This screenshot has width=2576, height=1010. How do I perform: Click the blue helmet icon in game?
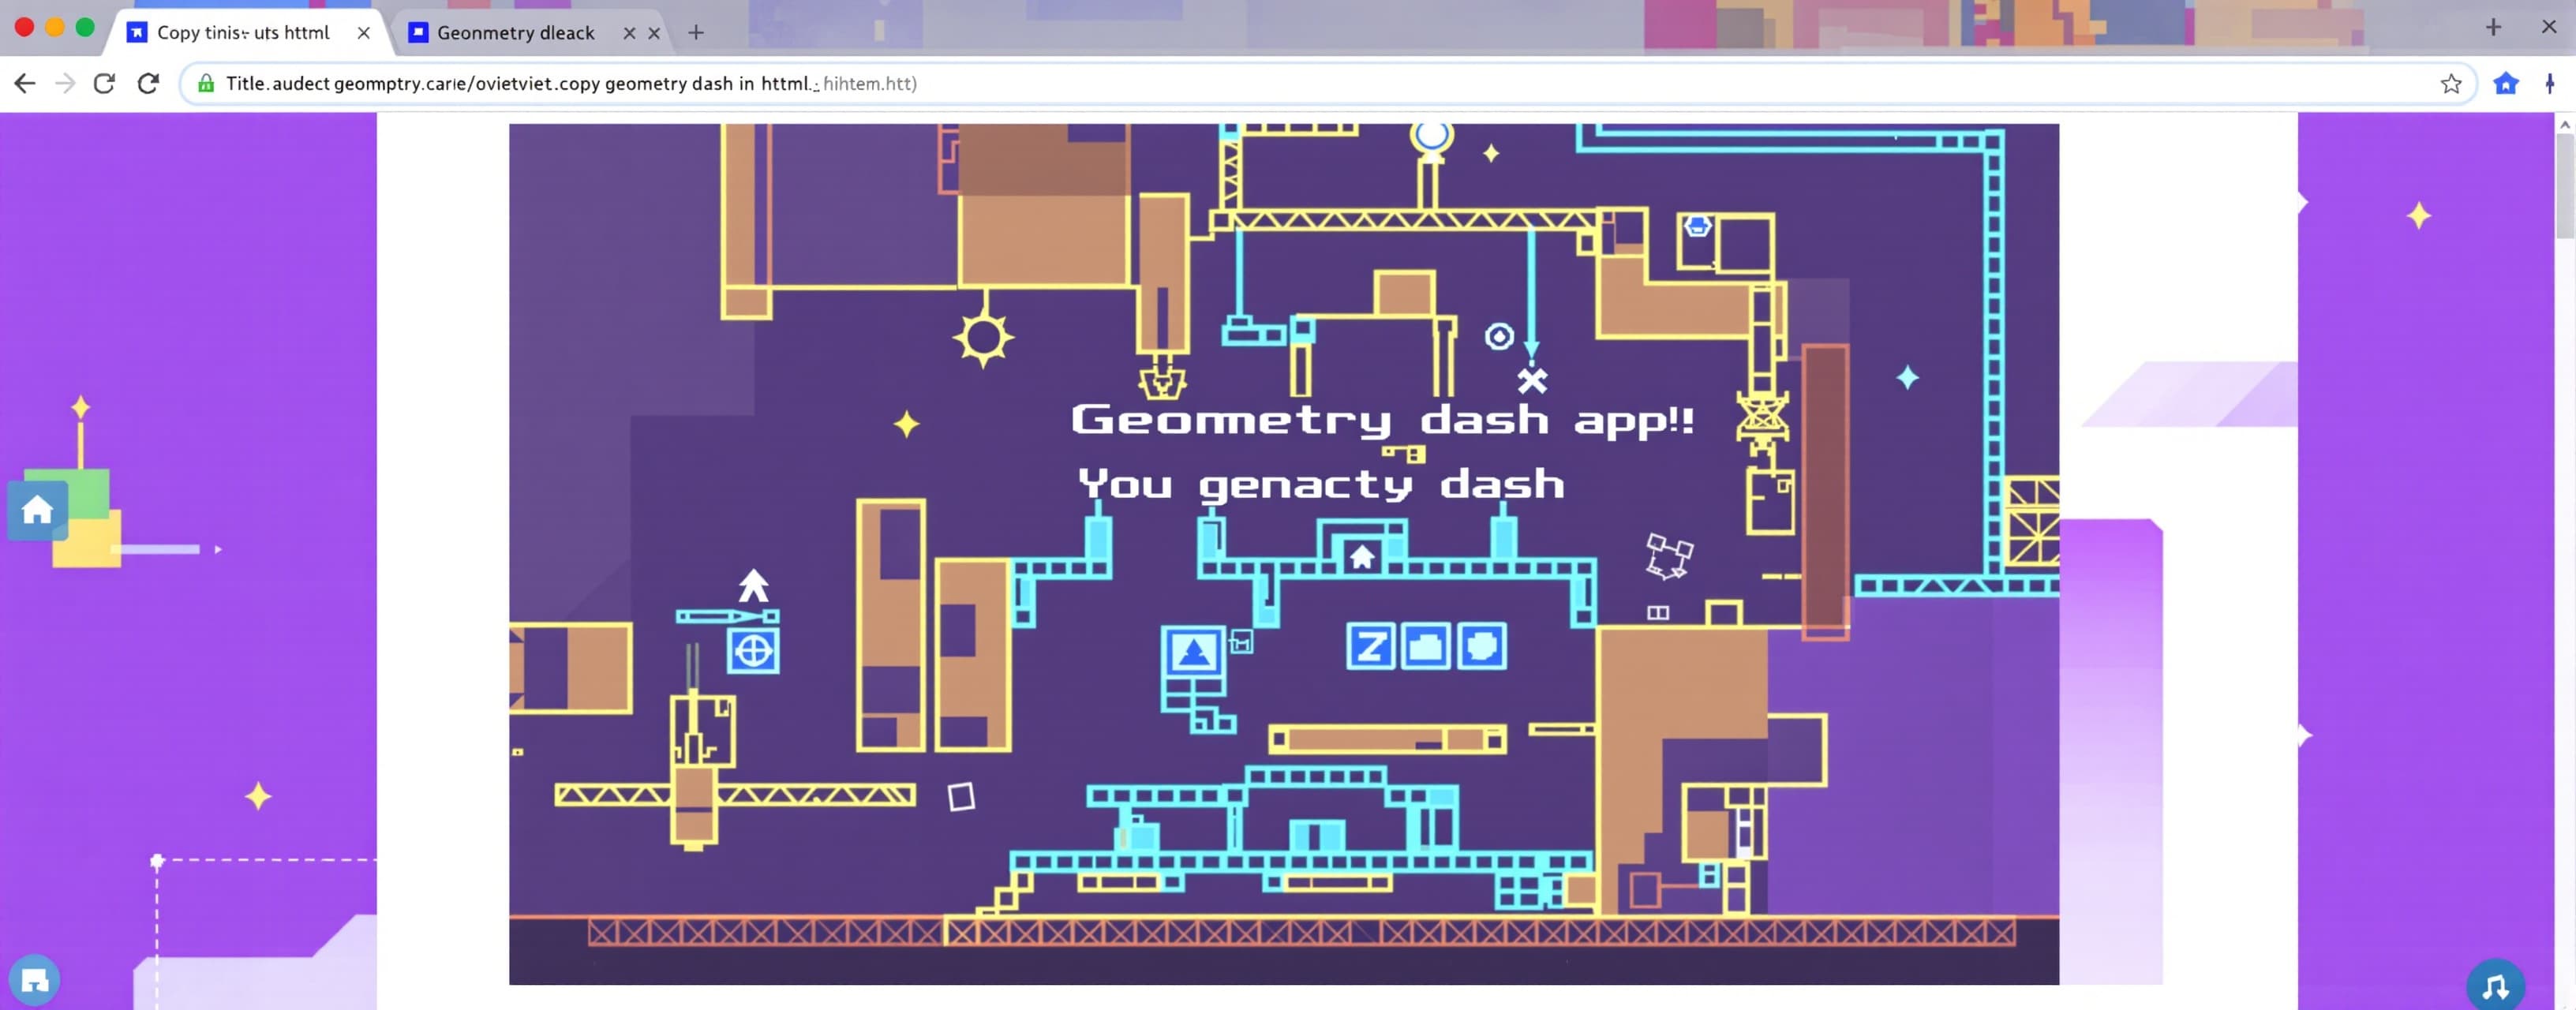1697,226
